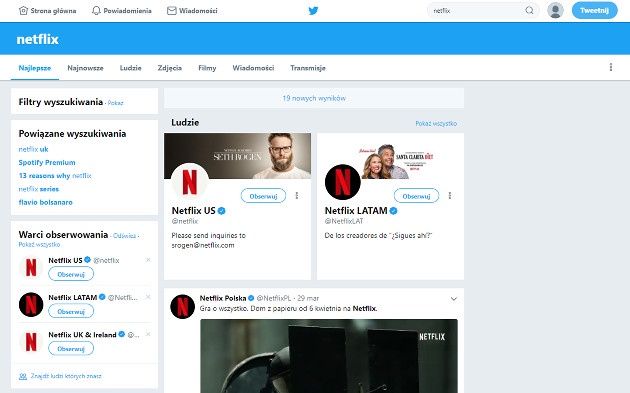Open Netflix LATAM card name link
The height and width of the screenshot is (393, 630).
[356, 211]
